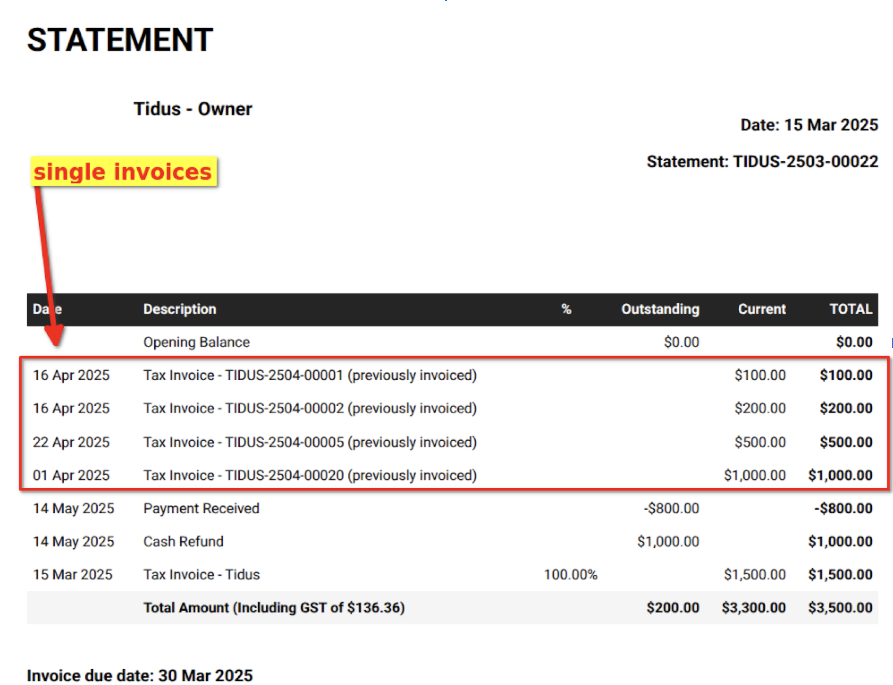The image size is (893, 685).
Task: Open Tax Invoice TIDUS-2504-00005 entry
Action: click(x=310, y=442)
